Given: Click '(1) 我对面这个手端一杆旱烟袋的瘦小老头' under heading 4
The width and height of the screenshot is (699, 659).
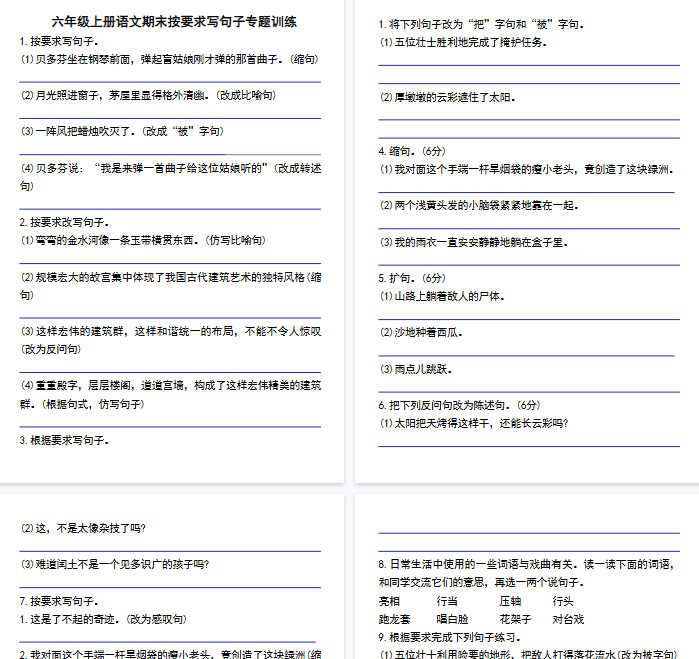Looking at the screenshot, I should tap(526, 169).
